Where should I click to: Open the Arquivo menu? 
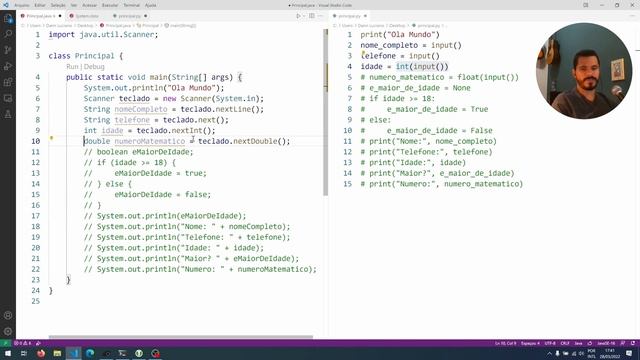(22, 5)
